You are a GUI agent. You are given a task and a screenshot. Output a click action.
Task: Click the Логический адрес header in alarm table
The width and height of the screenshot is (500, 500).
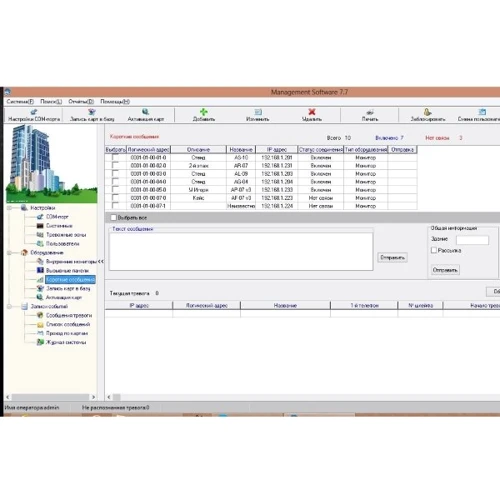click(207, 305)
